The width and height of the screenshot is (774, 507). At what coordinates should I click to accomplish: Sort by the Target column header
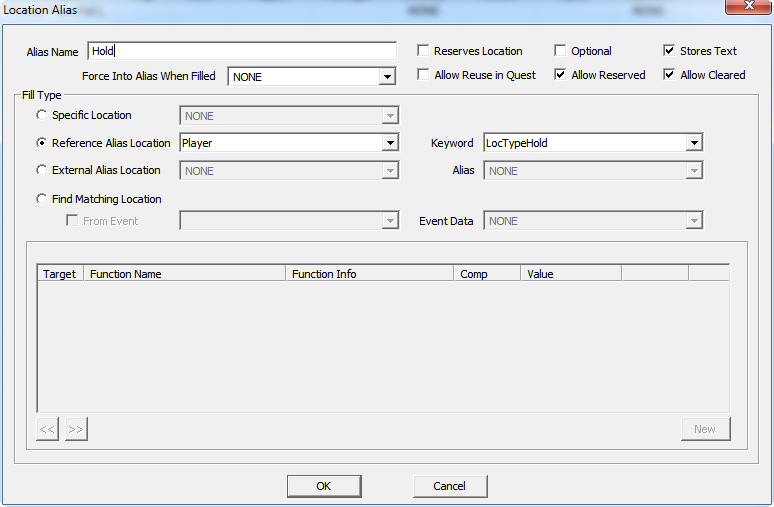(60, 274)
